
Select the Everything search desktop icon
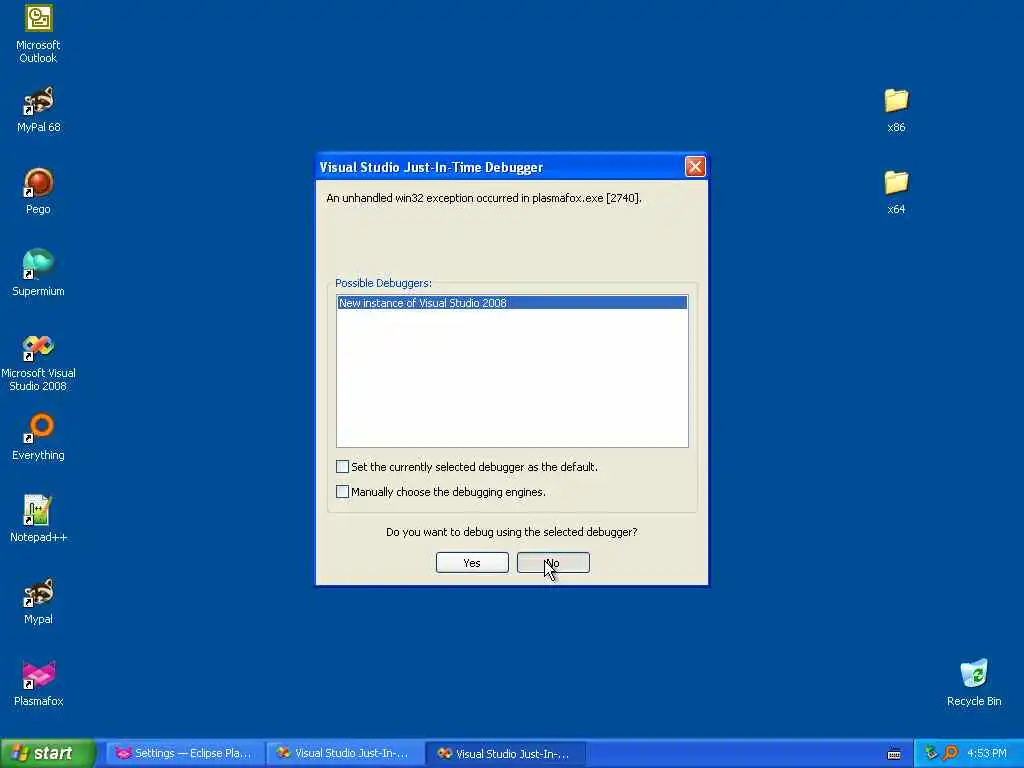pos(38,437)
